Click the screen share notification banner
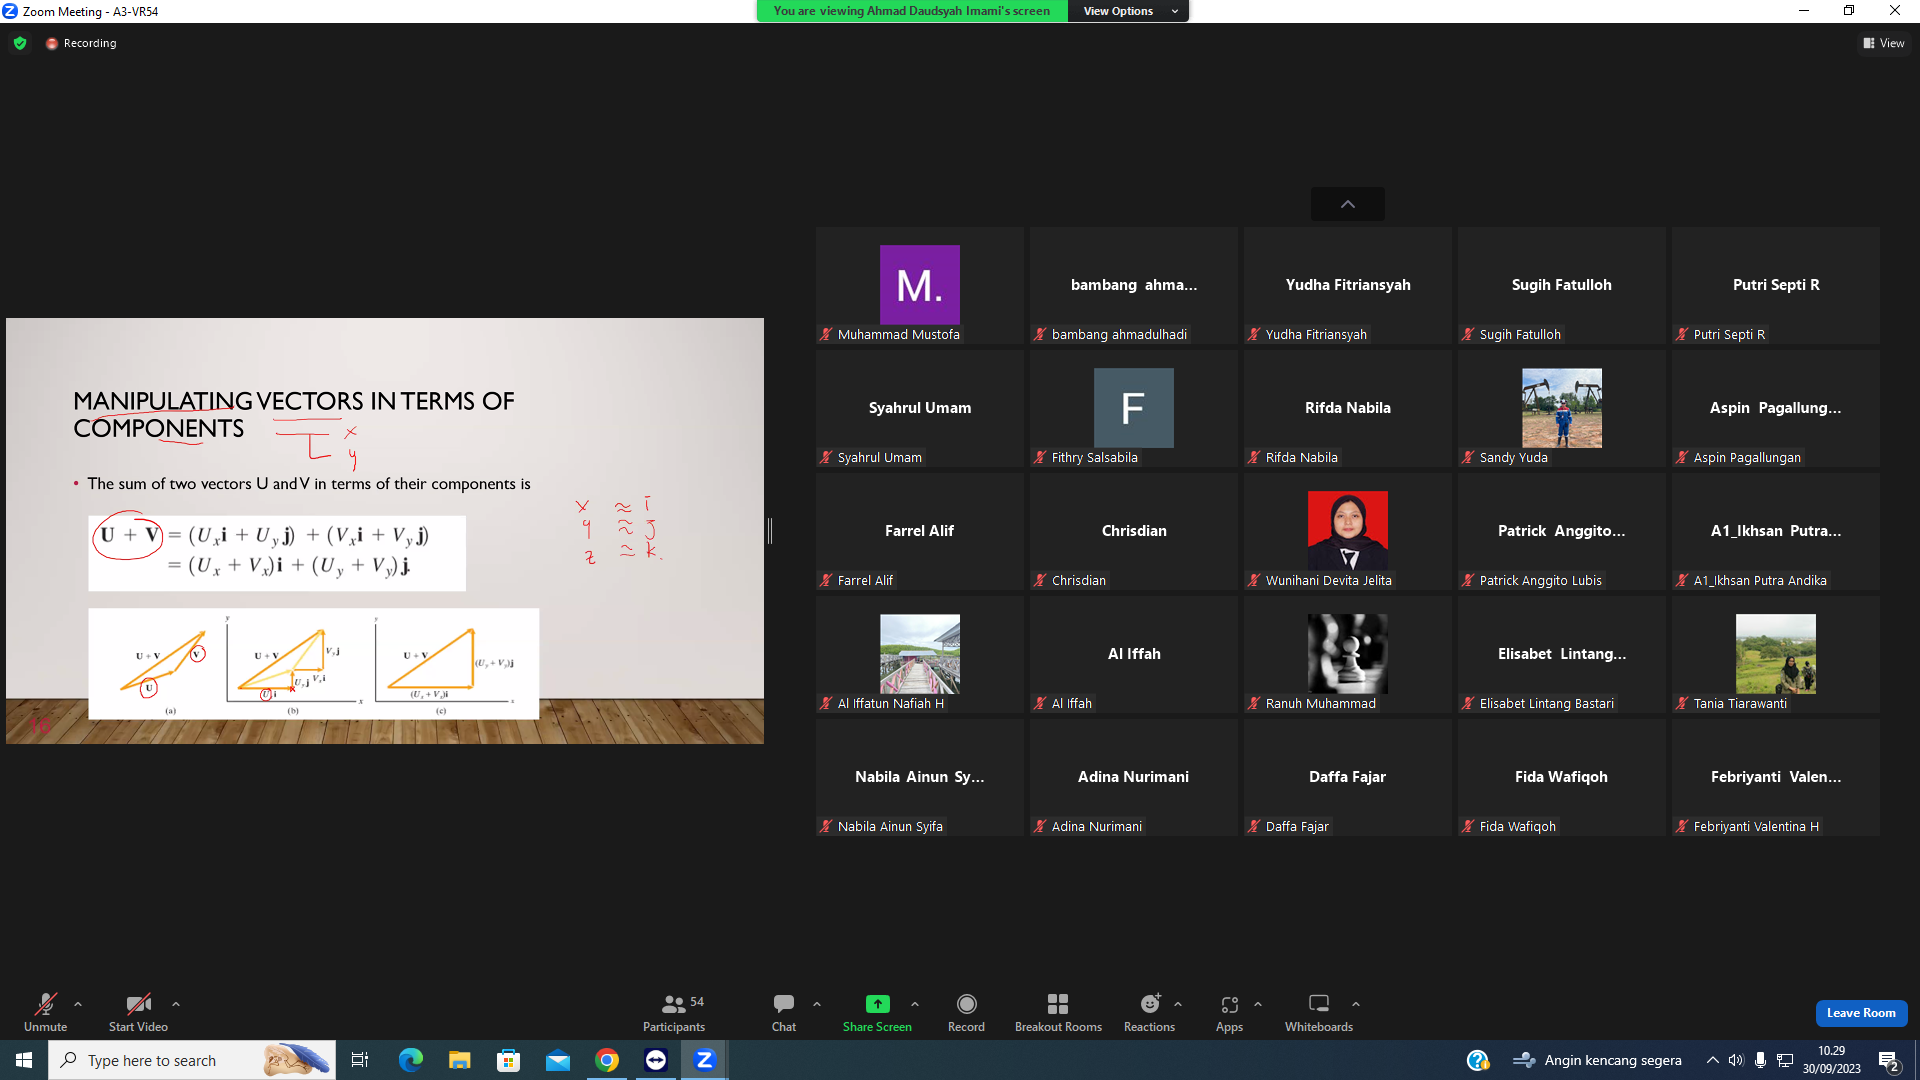The image size is (1920, 1080). point(912,11)
